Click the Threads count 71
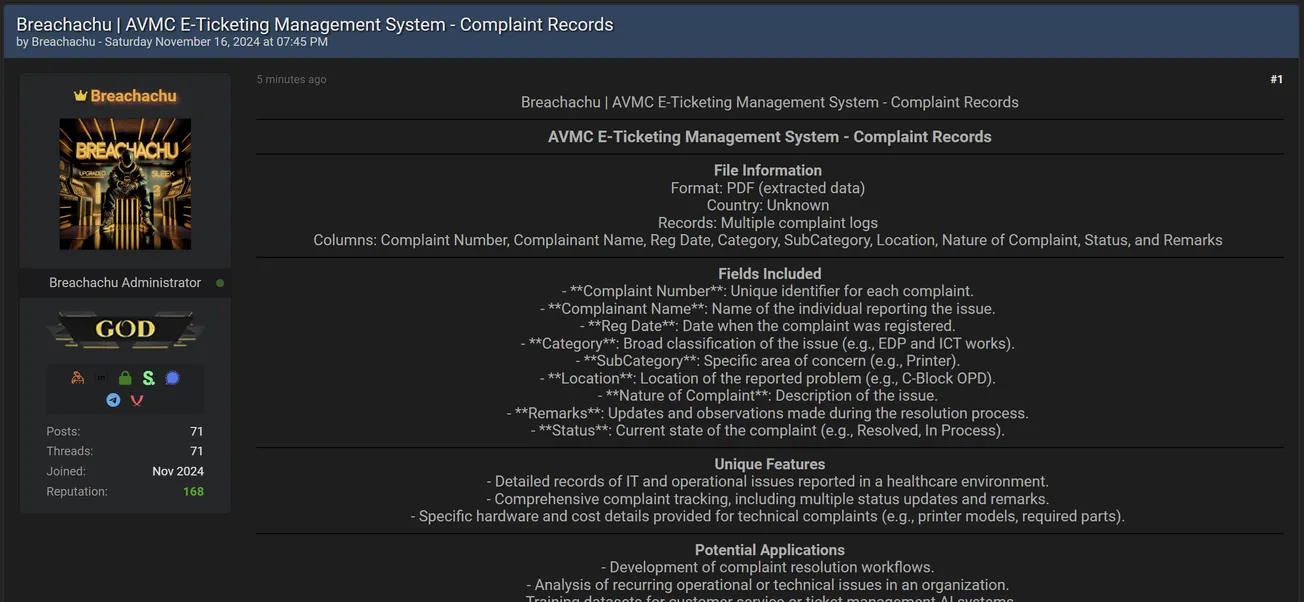1304x602 pixels. [197, 450]
